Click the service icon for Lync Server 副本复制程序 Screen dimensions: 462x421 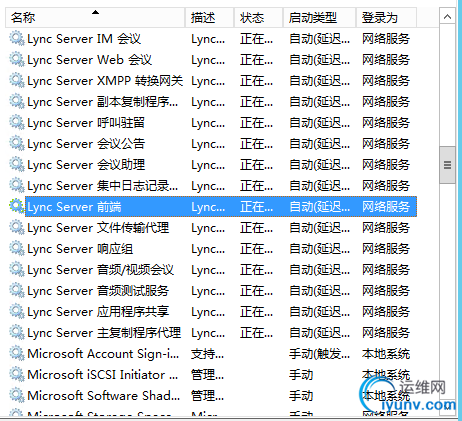(x=17, y=101)
